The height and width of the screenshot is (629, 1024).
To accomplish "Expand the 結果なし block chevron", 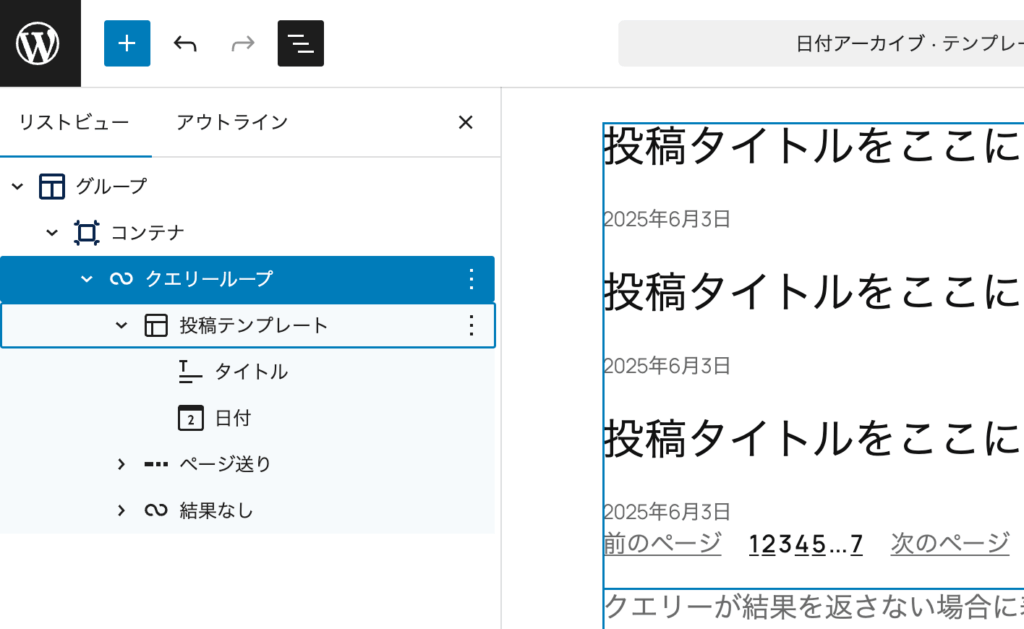I will point(121,510).
